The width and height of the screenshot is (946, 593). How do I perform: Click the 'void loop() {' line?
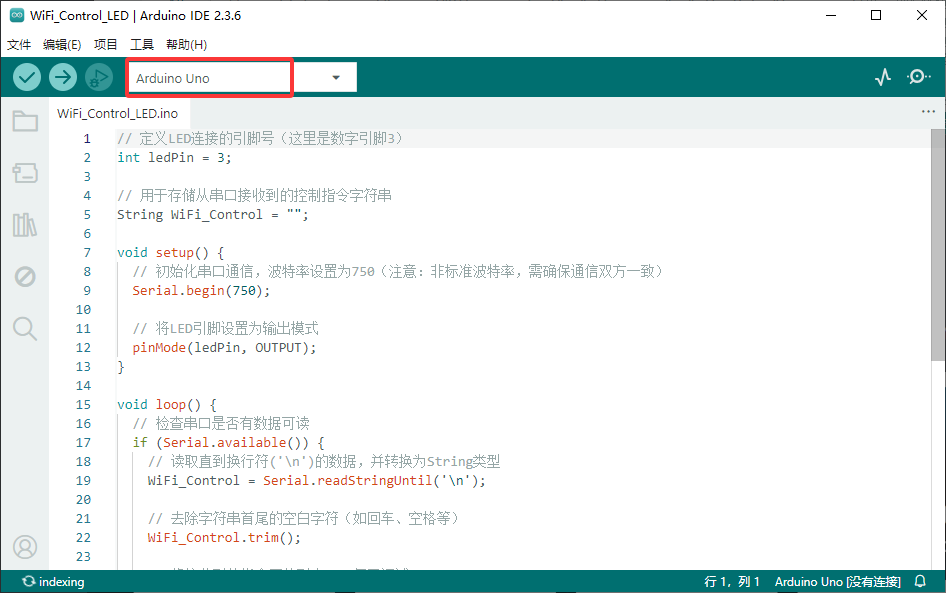coord(167,405)
